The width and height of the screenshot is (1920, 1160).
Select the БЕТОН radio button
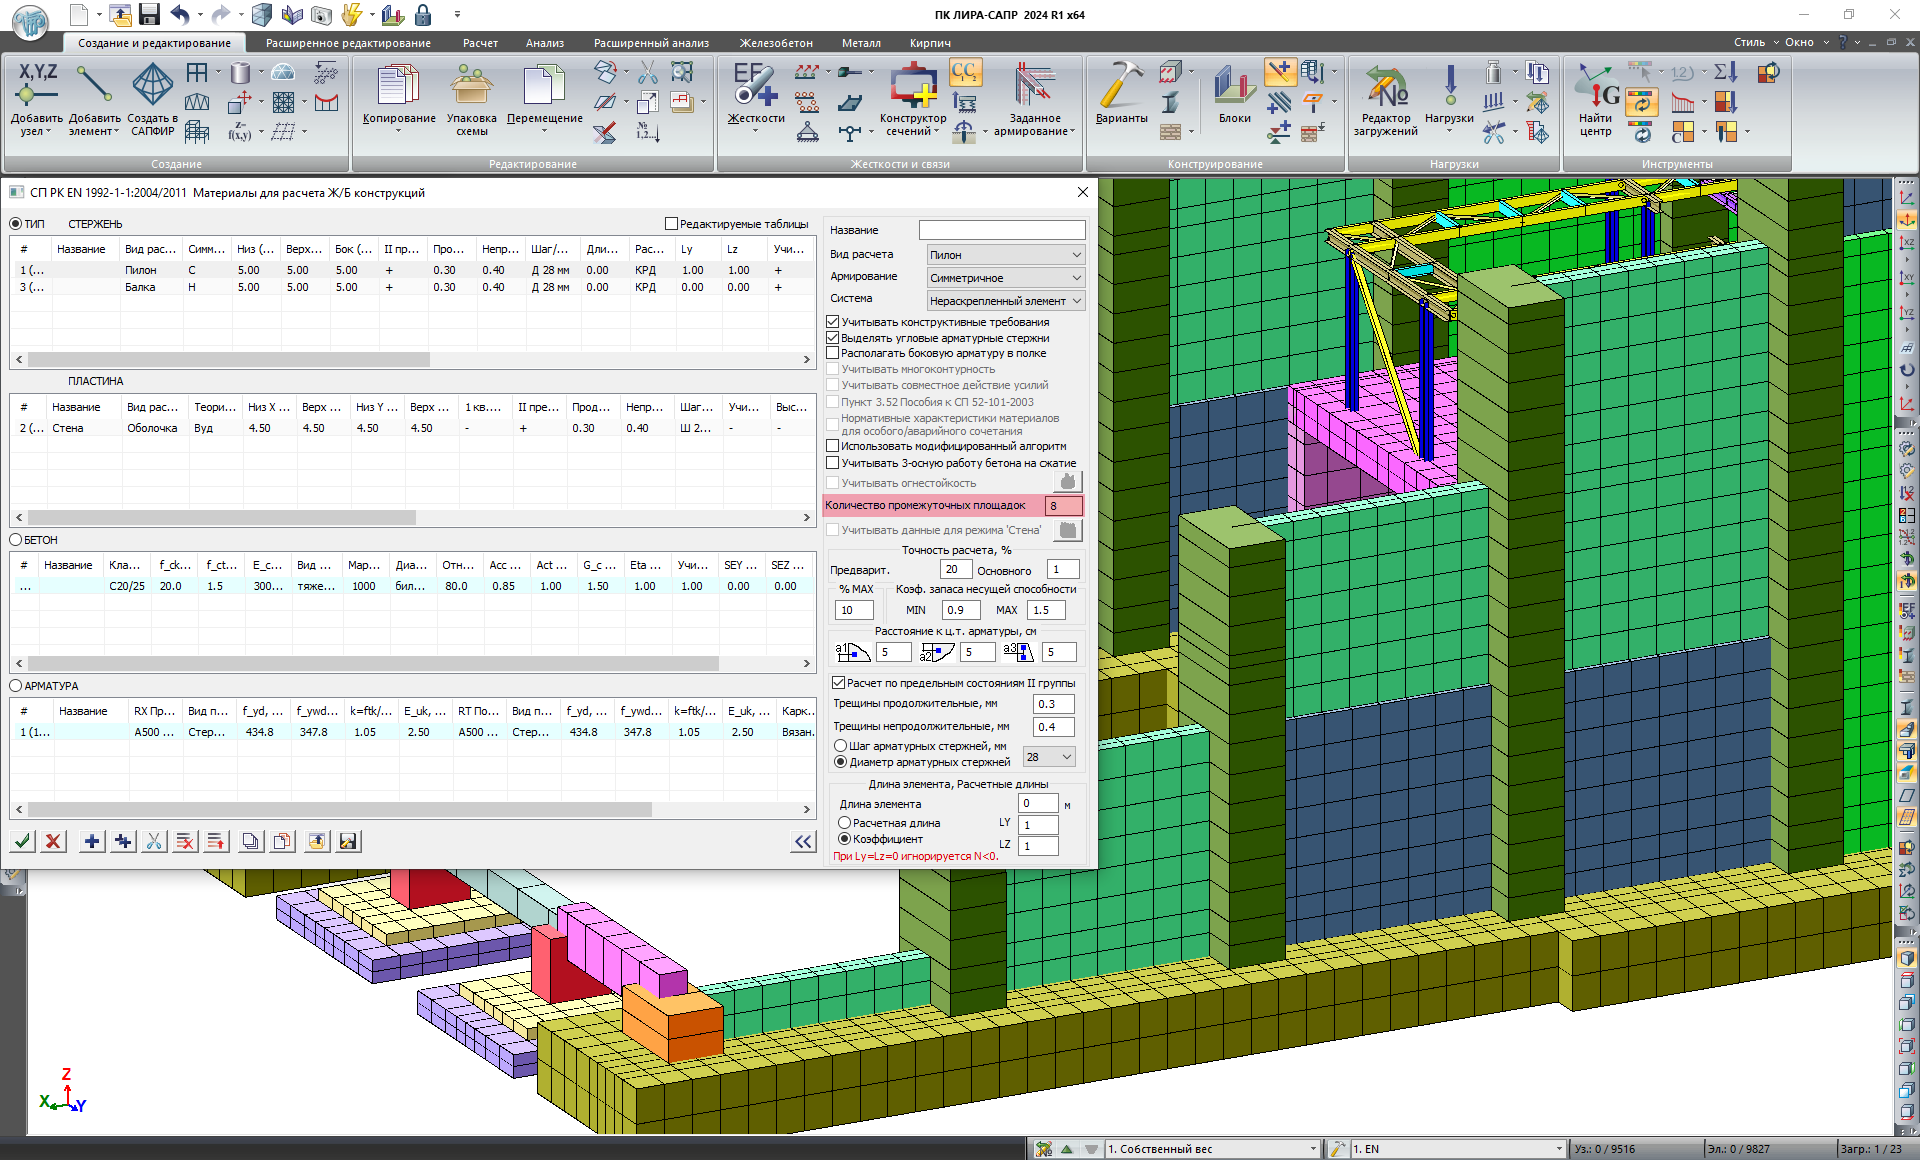pyautogui.click(x=16, y=540)
